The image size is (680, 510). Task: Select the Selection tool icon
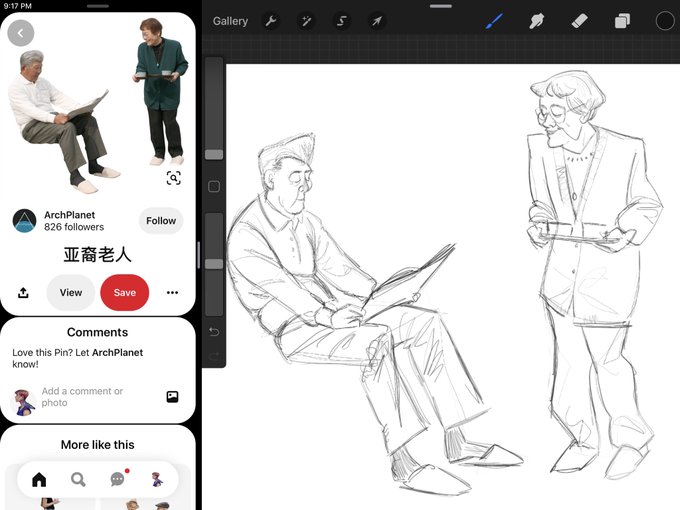coord(342,21)
